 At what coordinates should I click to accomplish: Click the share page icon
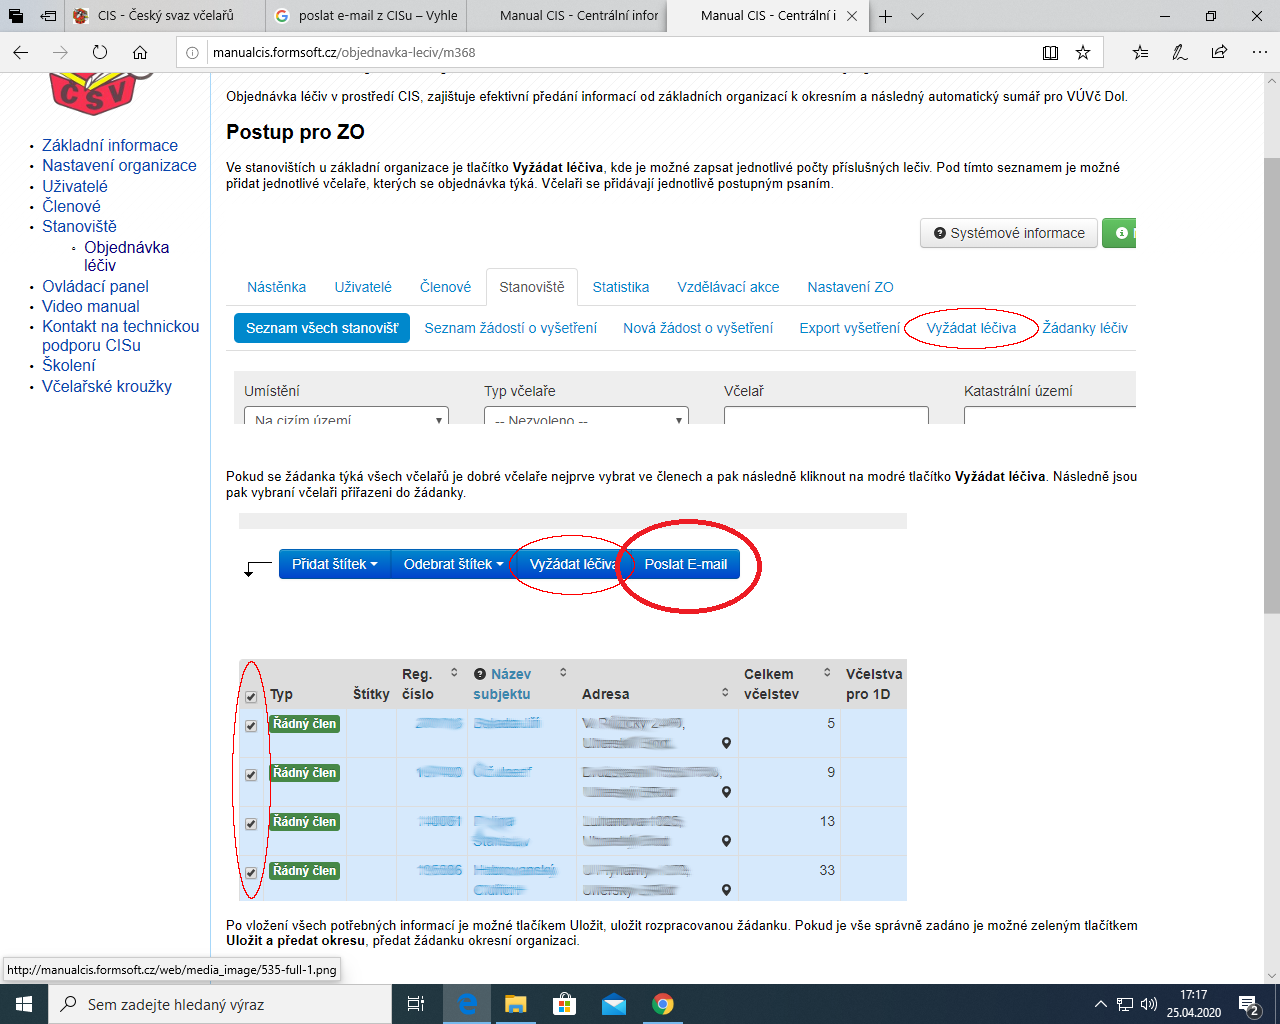(x=1219, y=53)
